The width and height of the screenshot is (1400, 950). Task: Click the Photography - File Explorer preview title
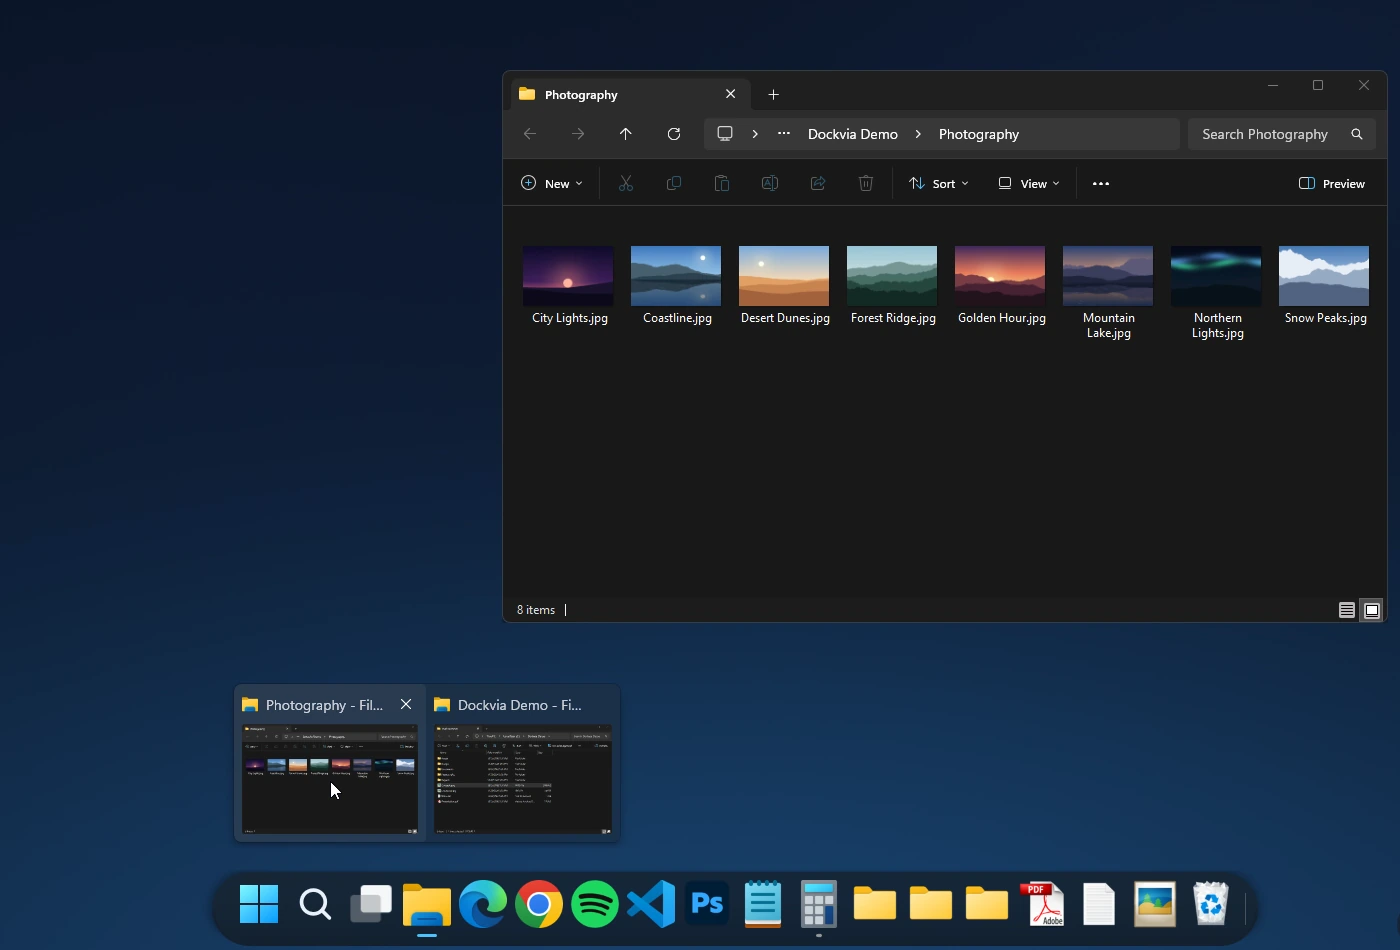[324, 705]
